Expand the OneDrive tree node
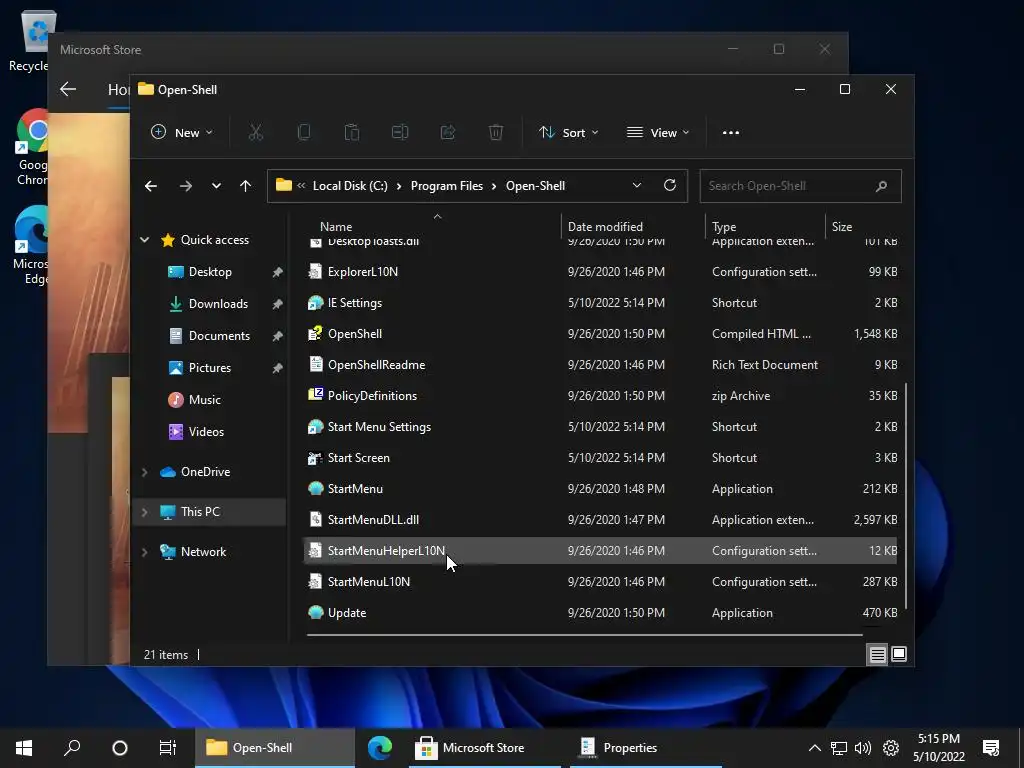 click(x=144, y=472)
